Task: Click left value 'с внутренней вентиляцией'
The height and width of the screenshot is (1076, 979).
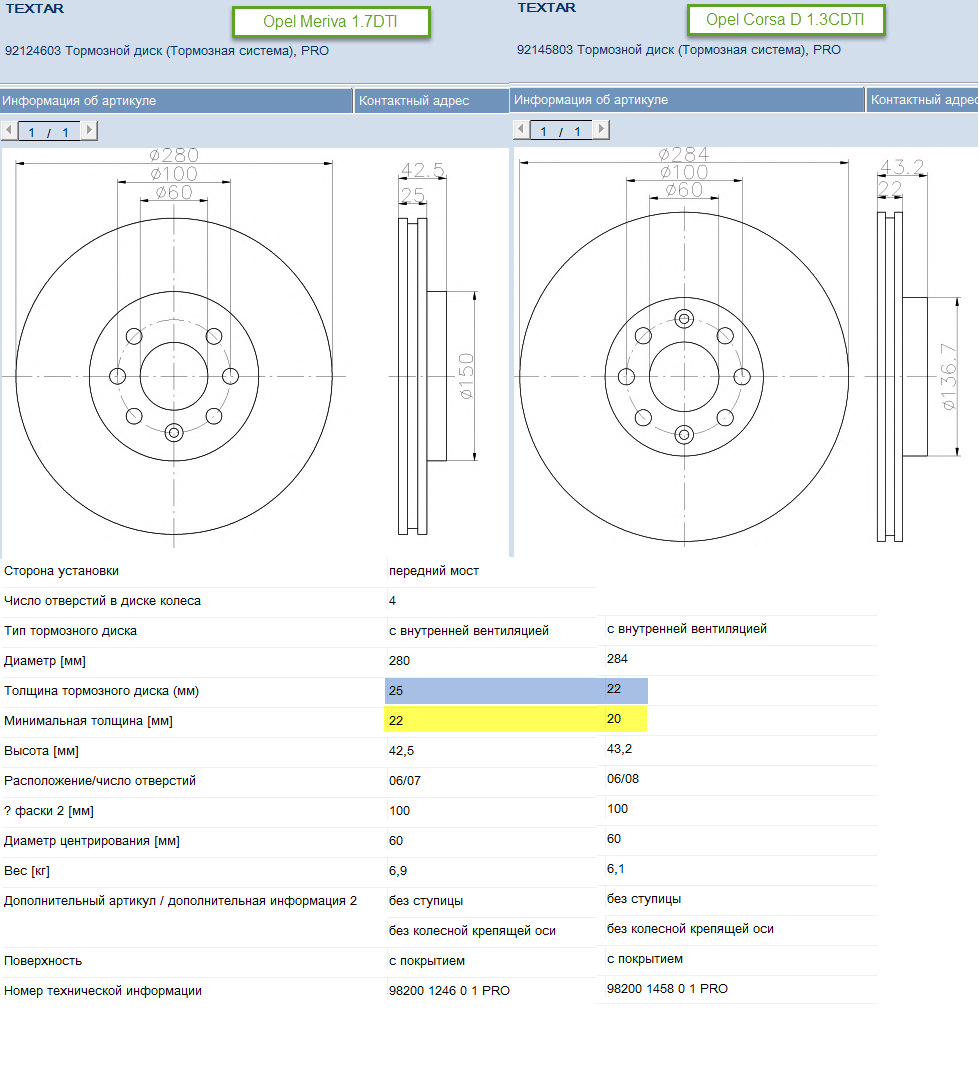Action: click(469, 631)
